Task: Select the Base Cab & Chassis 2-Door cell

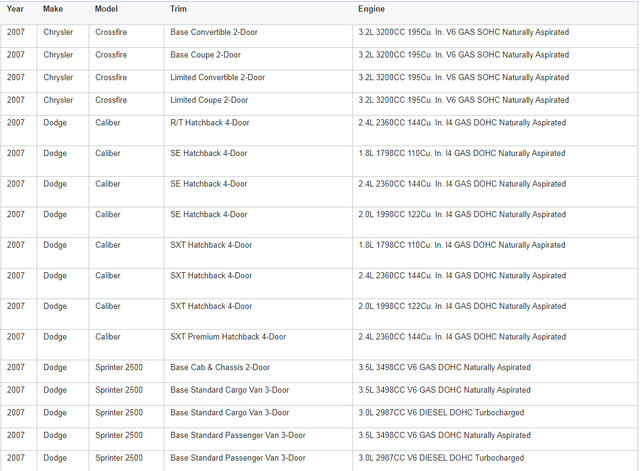Action: tap(220, 367)
